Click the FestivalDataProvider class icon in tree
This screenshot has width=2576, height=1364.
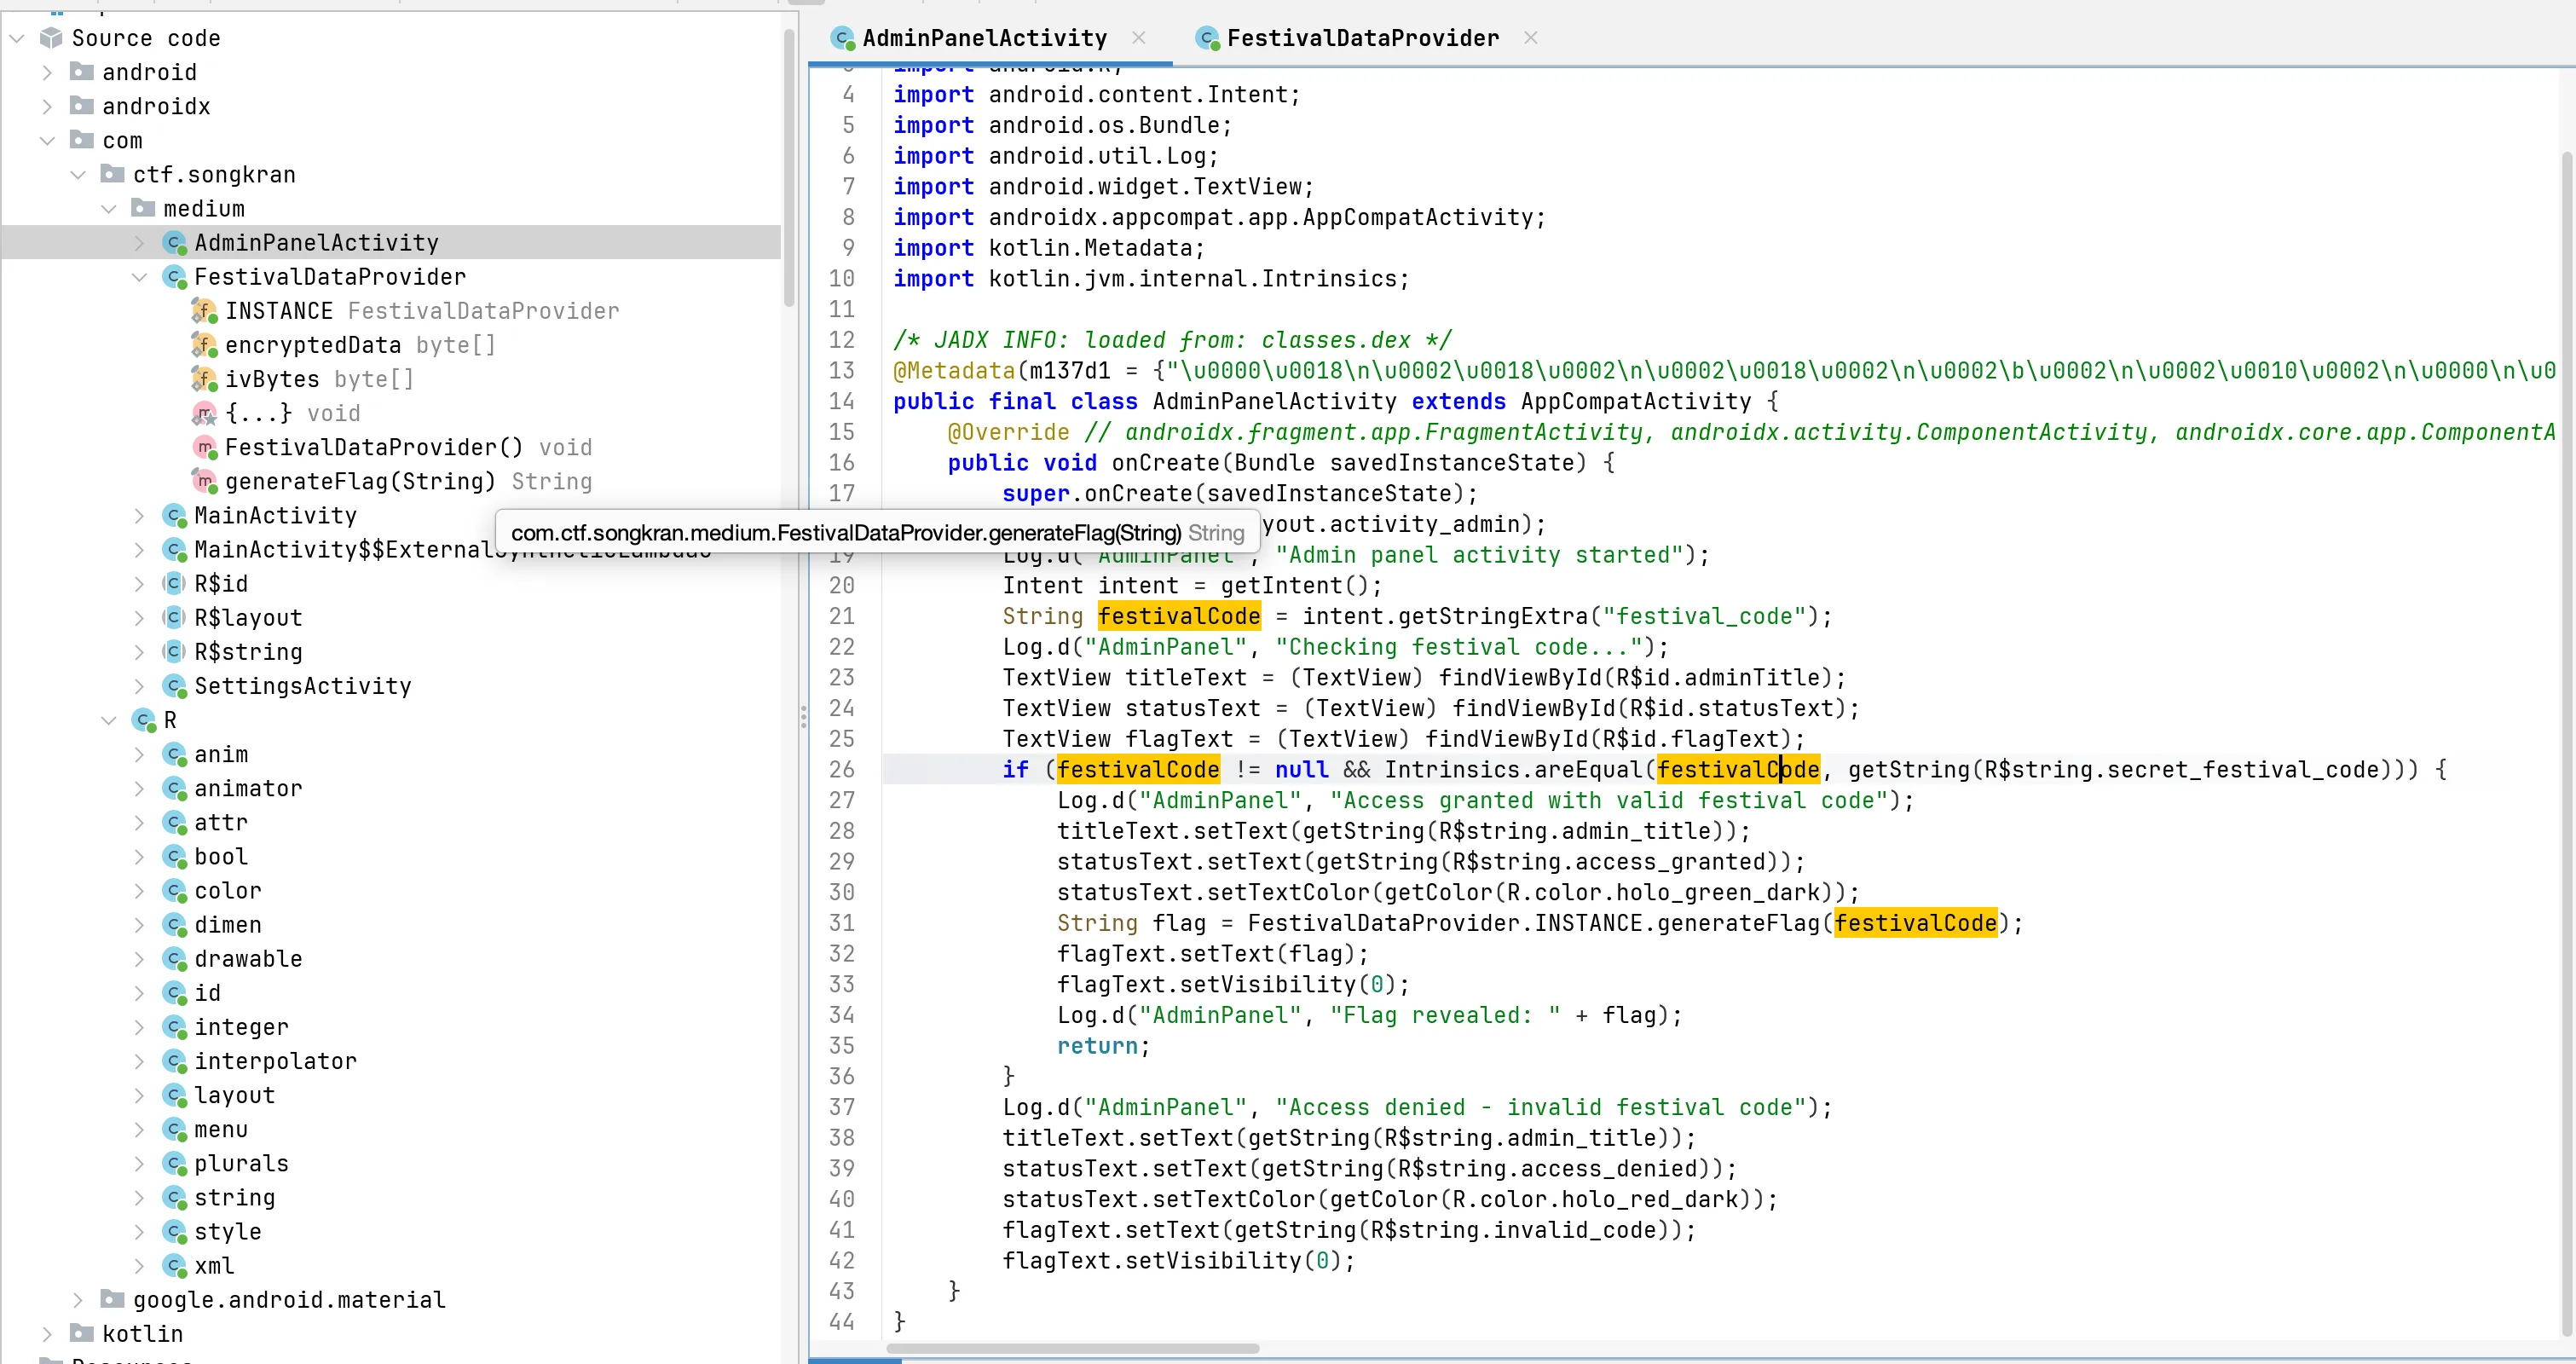click(x=175, y=277)
